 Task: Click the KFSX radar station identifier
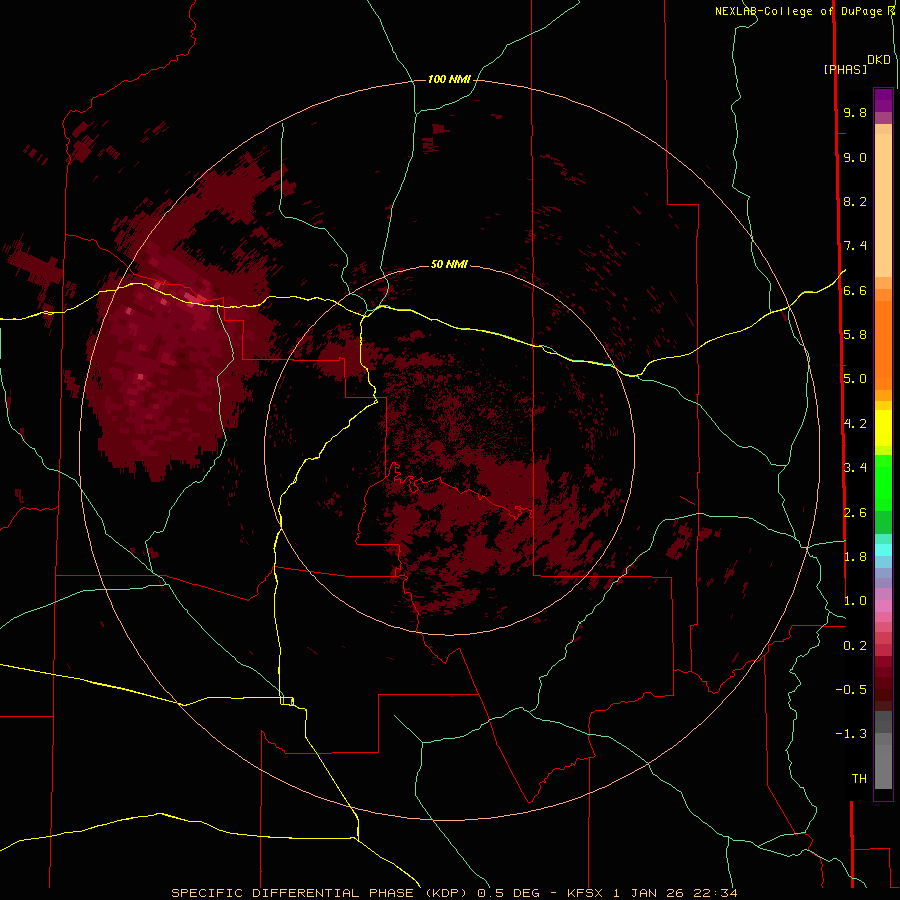pos(585,893)
